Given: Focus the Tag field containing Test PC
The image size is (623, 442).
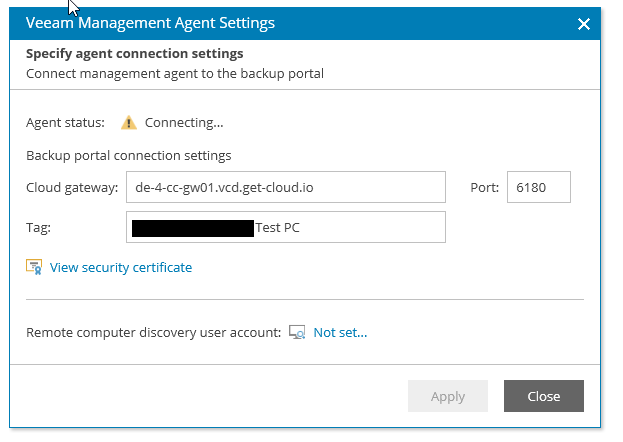Looking at the screenshot, I should pyautogui.click(x=286, y=227).
